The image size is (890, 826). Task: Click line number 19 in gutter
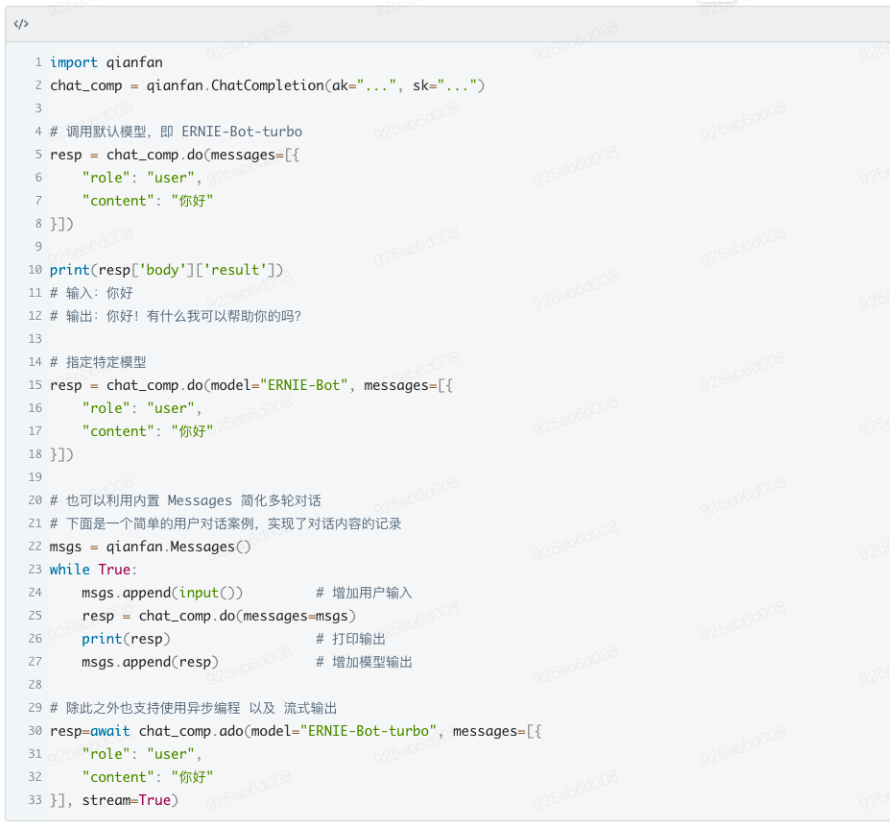point(35,477)
